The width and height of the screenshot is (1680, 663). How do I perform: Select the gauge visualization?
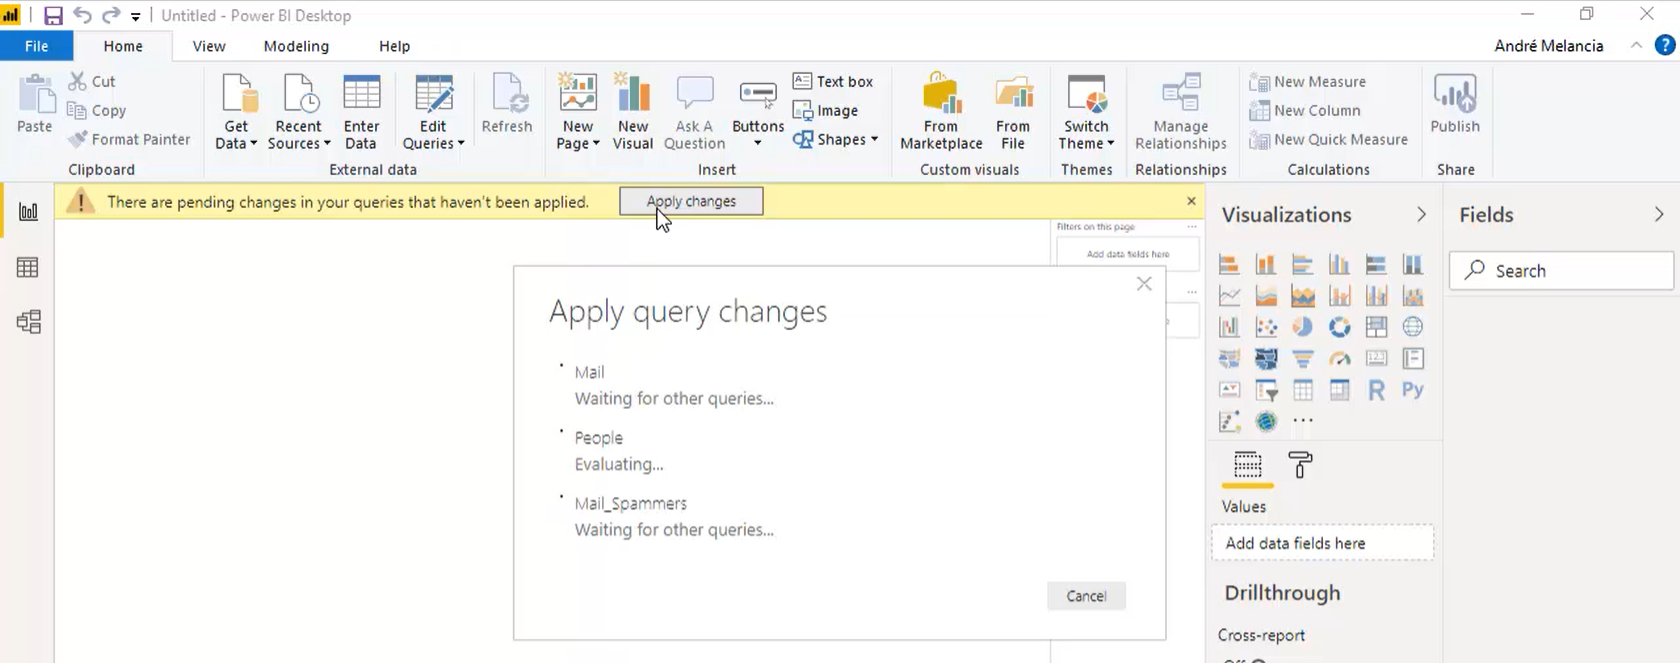coord(1339,359)
